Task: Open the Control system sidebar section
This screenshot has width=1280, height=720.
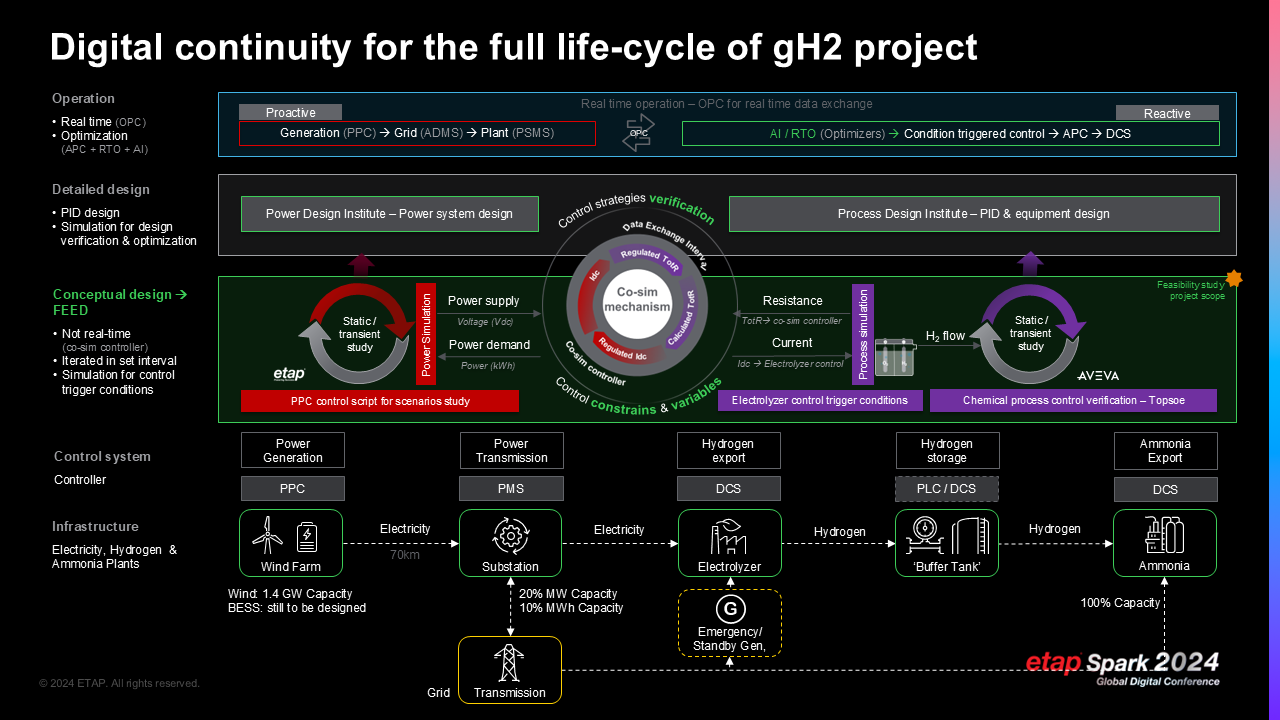Action: pyautogui.click(x=102, y=455)
